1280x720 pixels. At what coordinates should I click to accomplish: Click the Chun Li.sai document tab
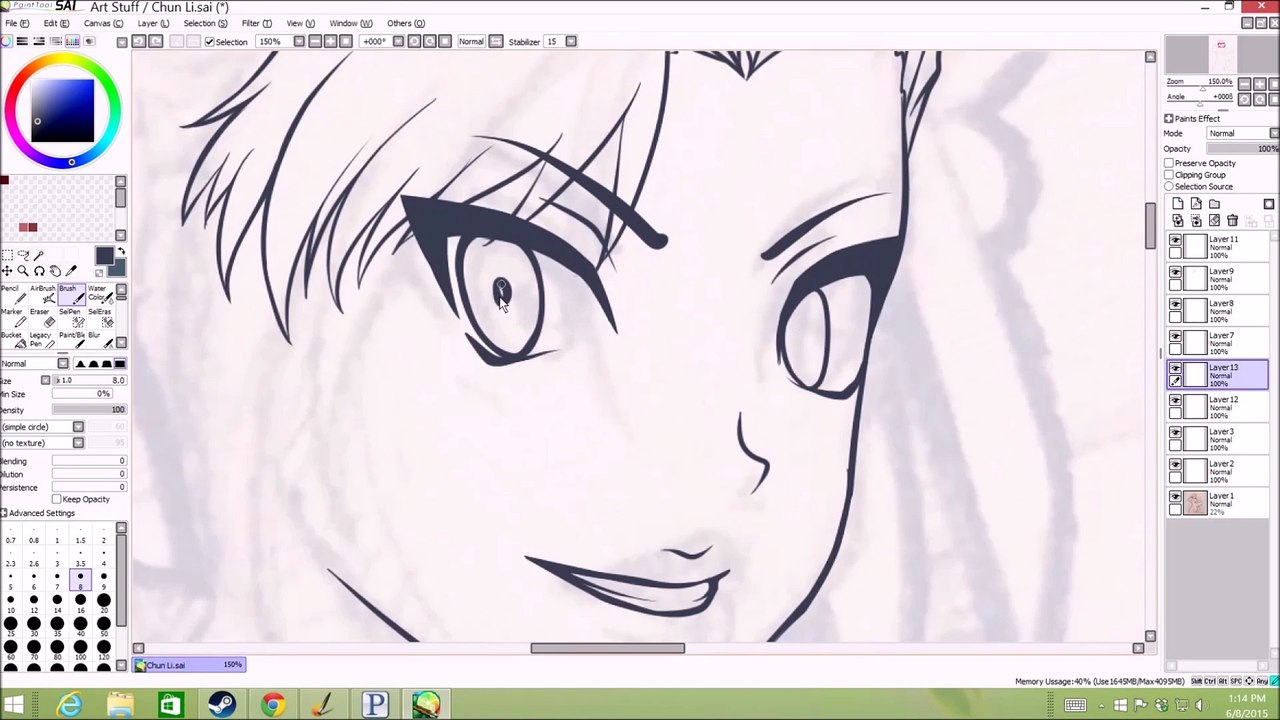click(x=191, y=665)
